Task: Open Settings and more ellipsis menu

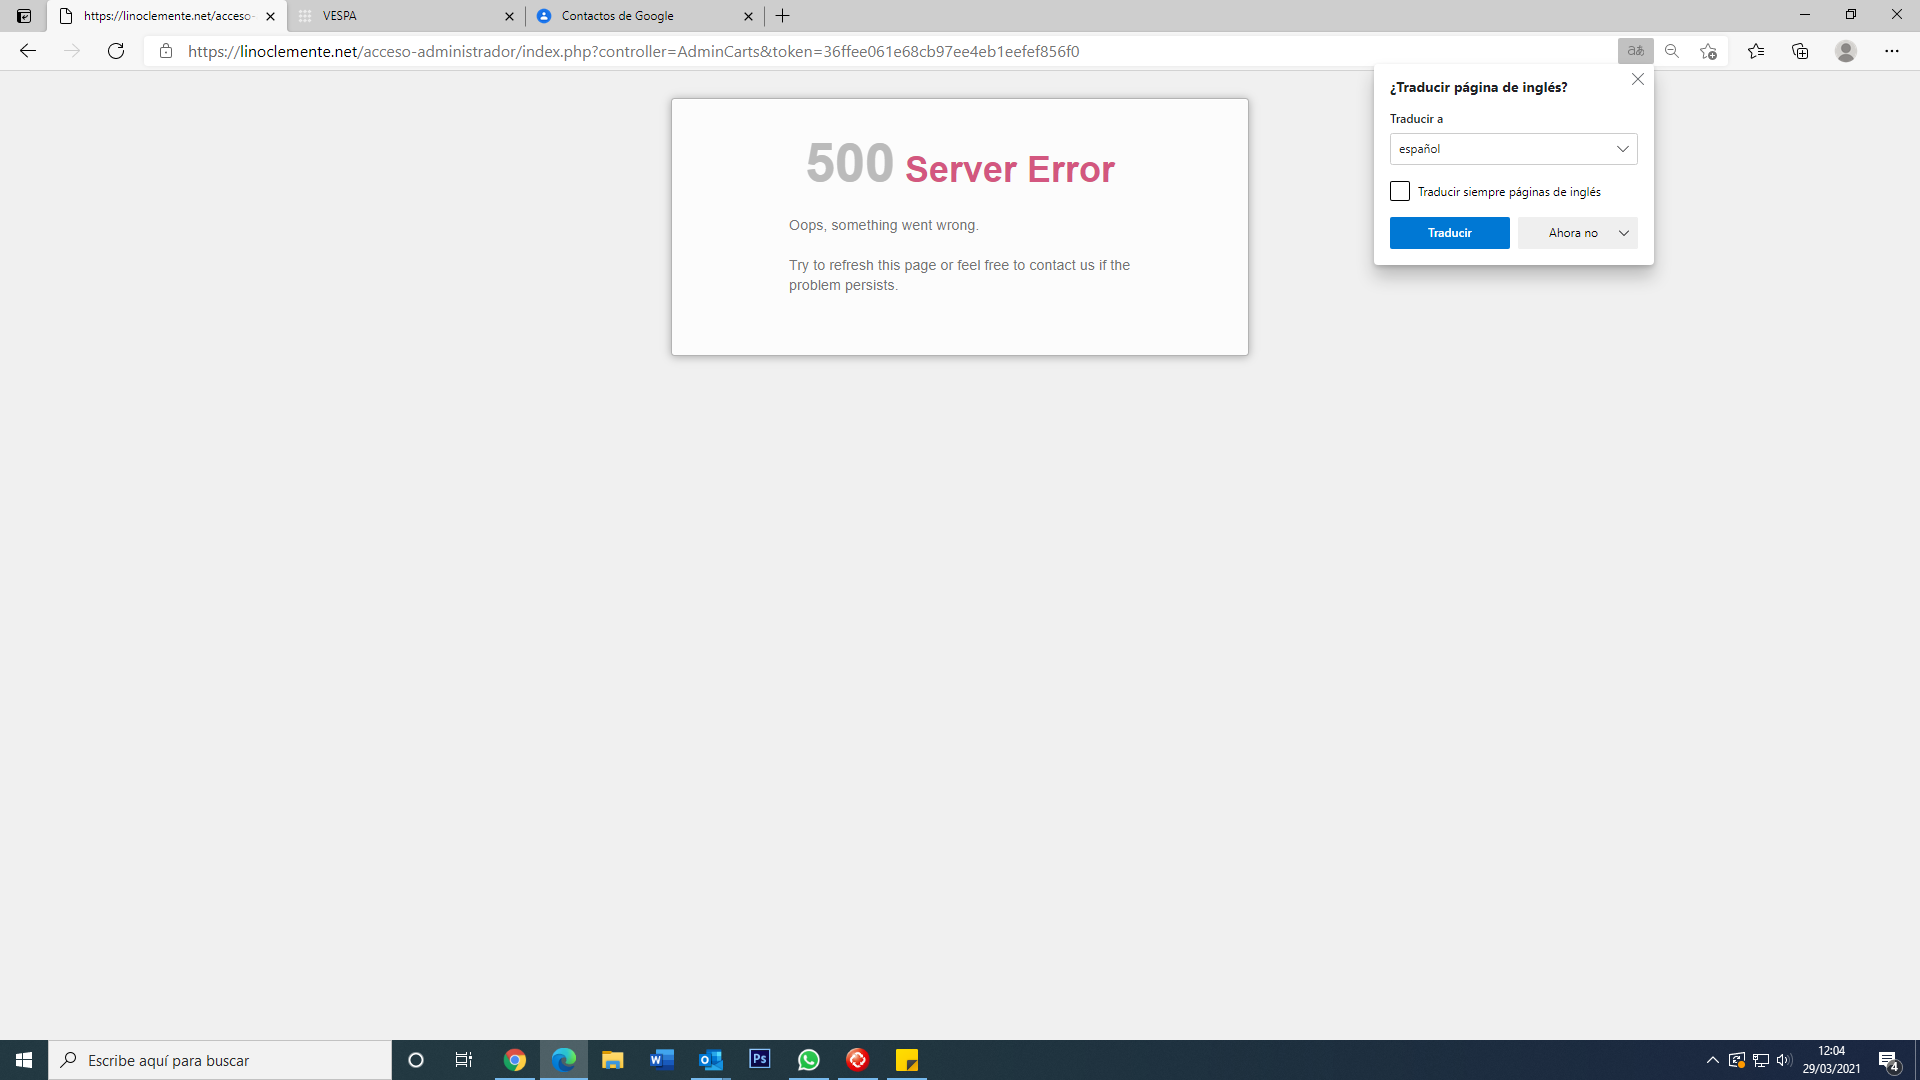Action: 1892,51
